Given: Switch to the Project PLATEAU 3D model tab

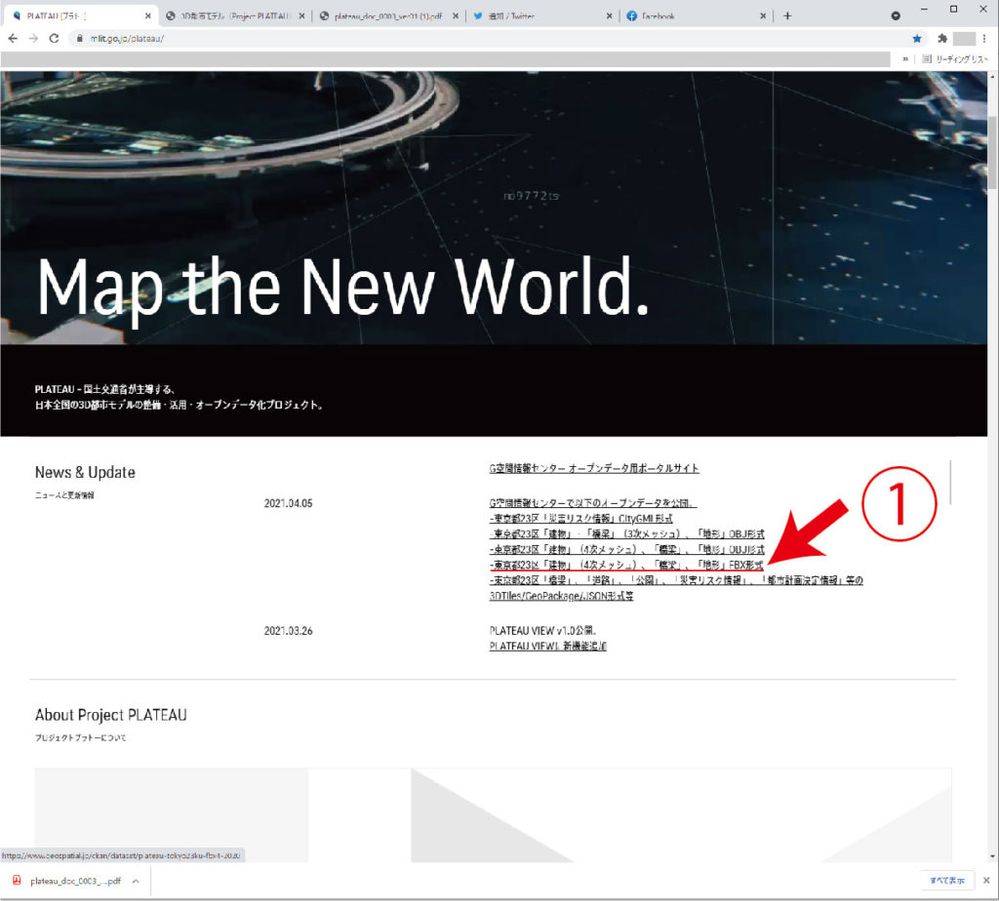Looking at the screenshot, I should pos(234,16).
